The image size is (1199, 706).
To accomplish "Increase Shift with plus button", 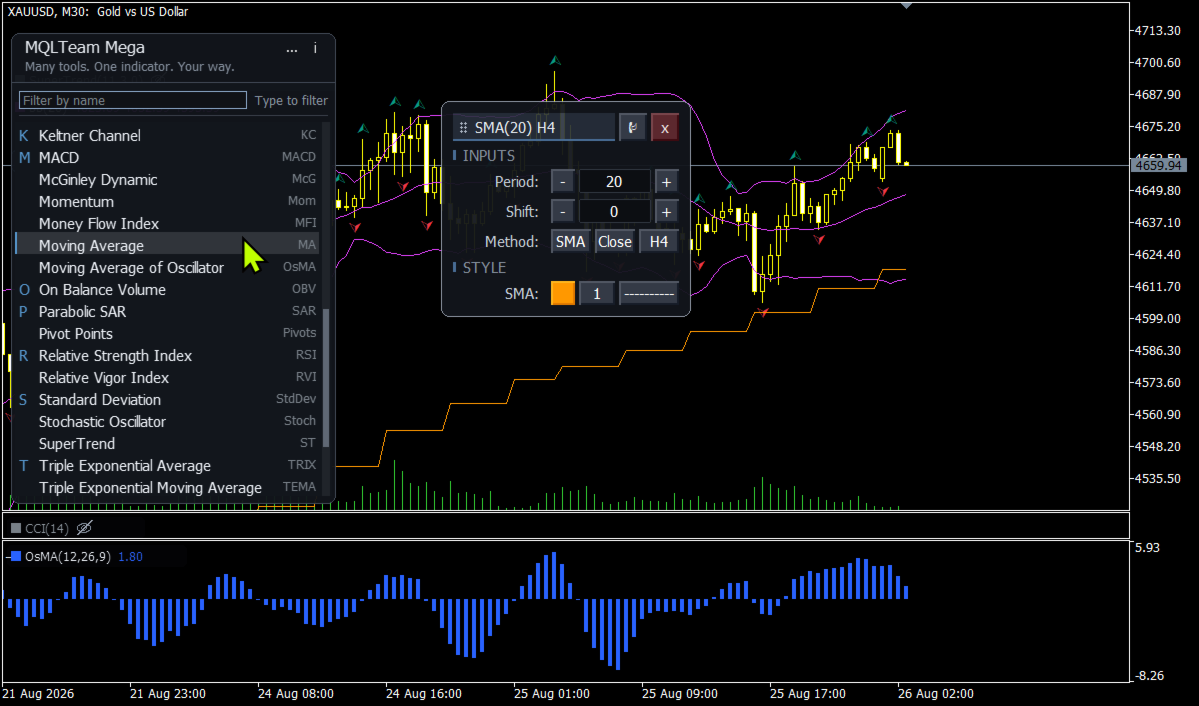I will click(x=666, y=212).
